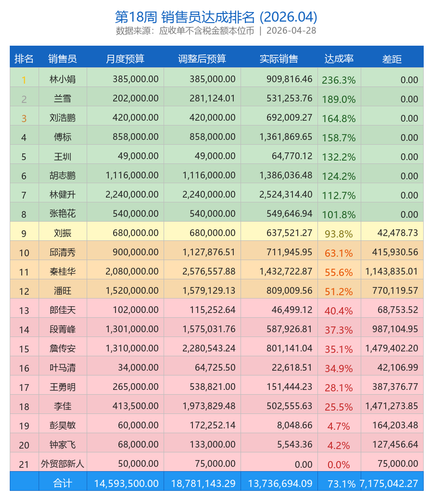Click the 合计 total label
The image size is (433, 500).
point(62,483)
